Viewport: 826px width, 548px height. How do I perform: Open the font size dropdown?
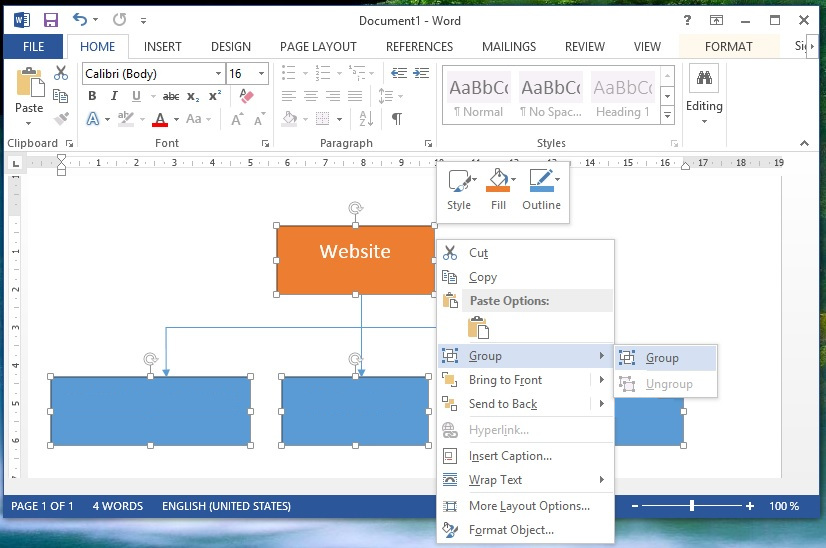(x=262, y=73)
